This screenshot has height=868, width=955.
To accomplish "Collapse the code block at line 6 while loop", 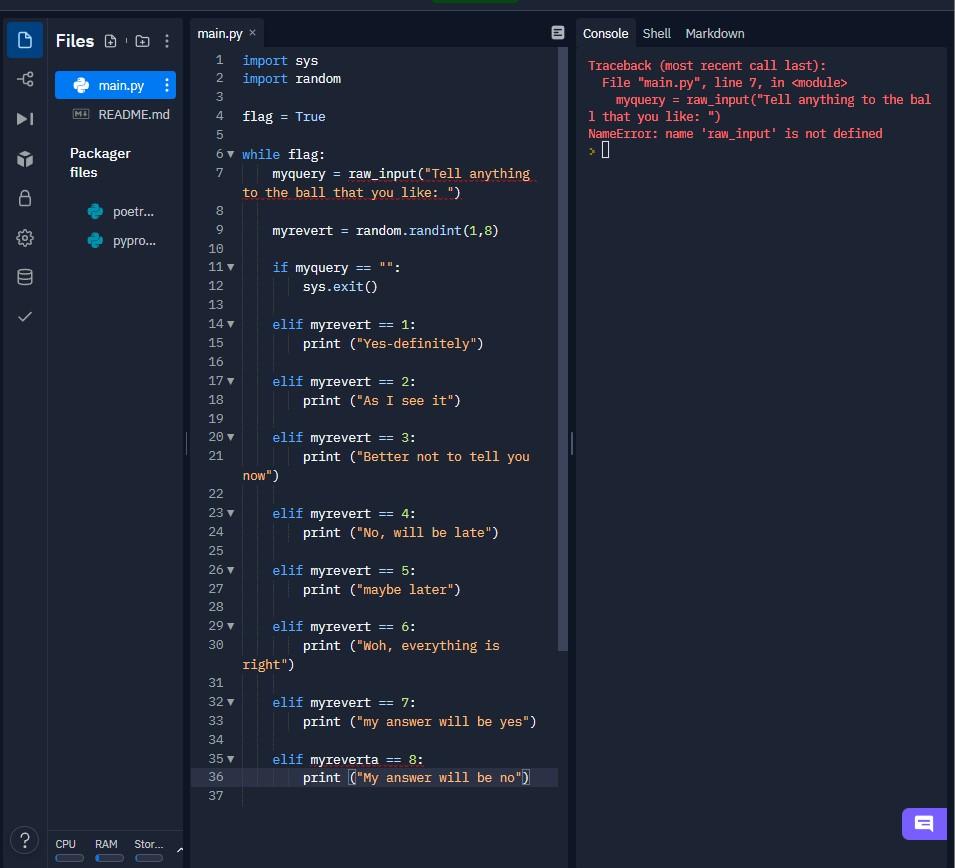I will (x=231, y=155).
